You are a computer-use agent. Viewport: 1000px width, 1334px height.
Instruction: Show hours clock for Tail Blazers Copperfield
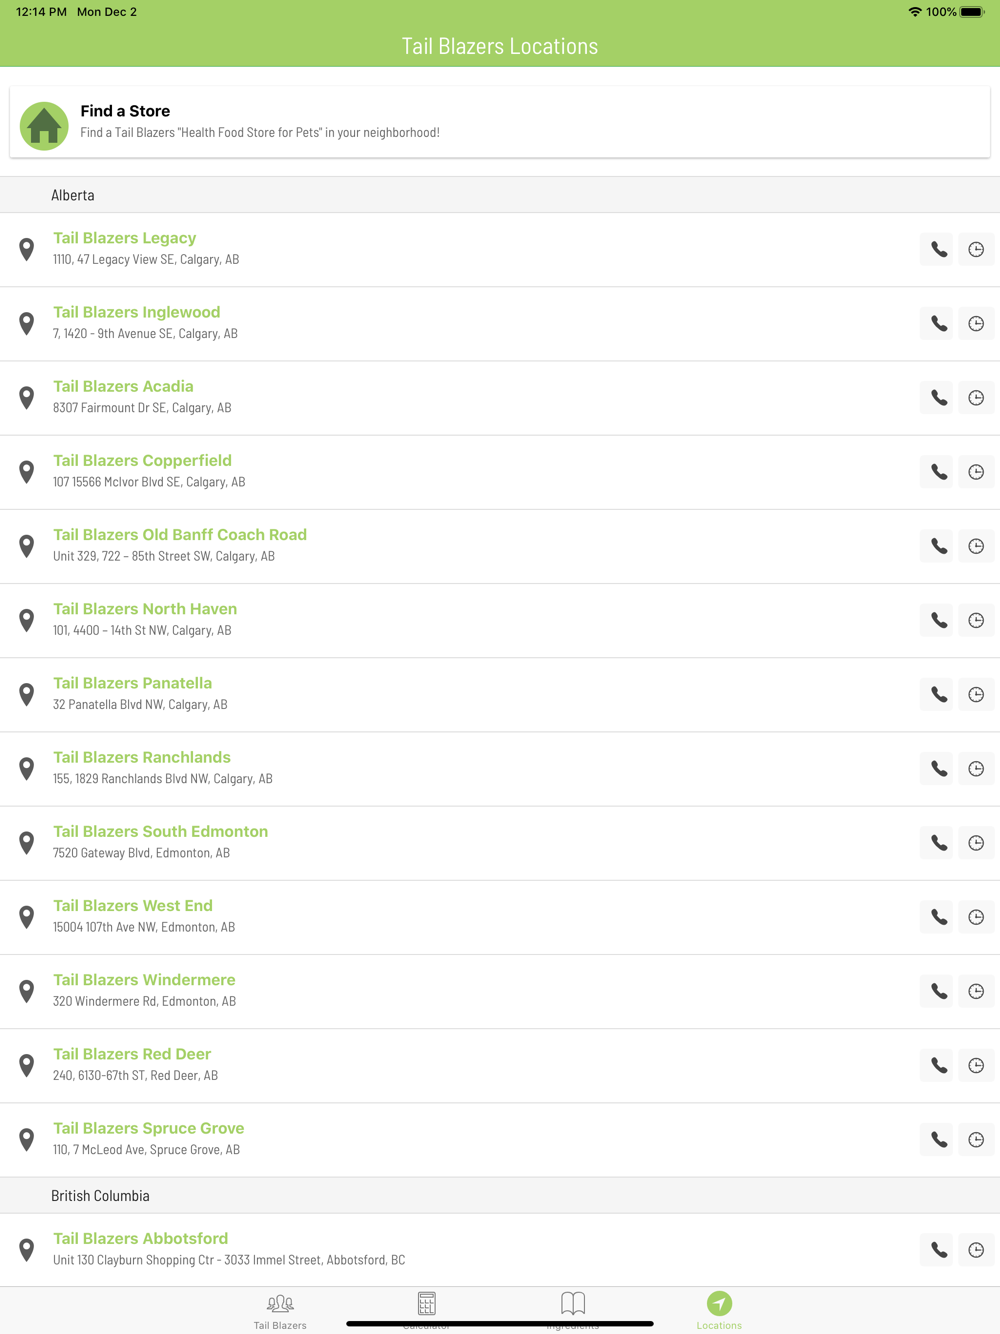(976, 472)
